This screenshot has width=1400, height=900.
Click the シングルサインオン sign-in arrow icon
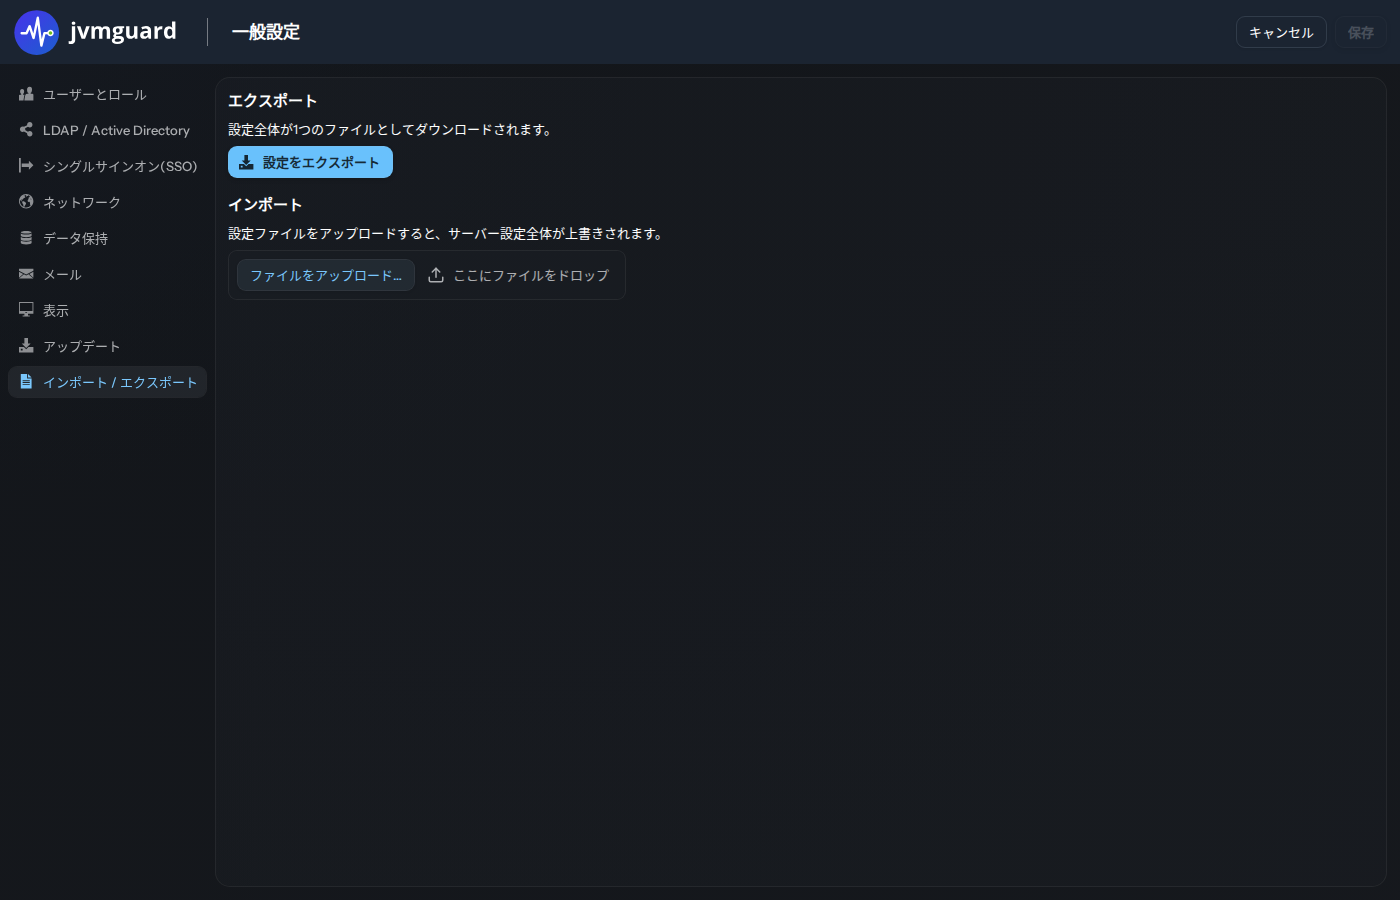pyautogui.click(x=26, y=166)
